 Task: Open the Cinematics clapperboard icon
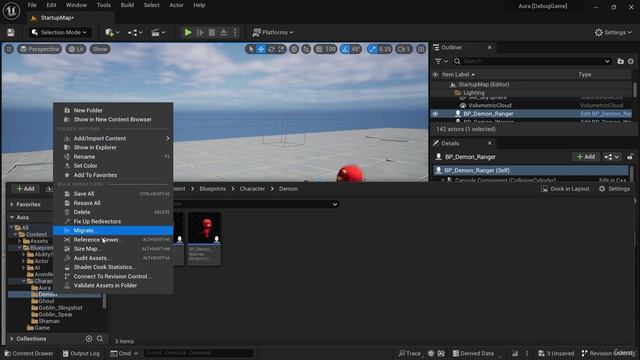[x=158, y=32]
